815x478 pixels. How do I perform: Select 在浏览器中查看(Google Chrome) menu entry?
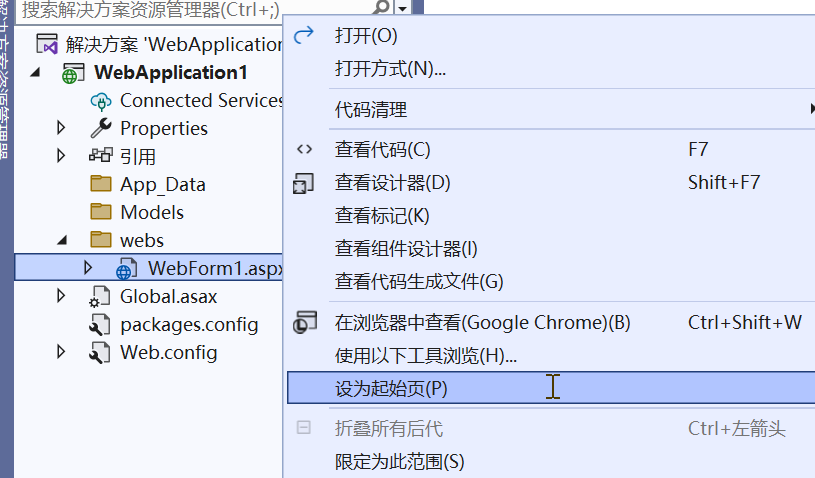pyautogui.click(x=482, y=323)
